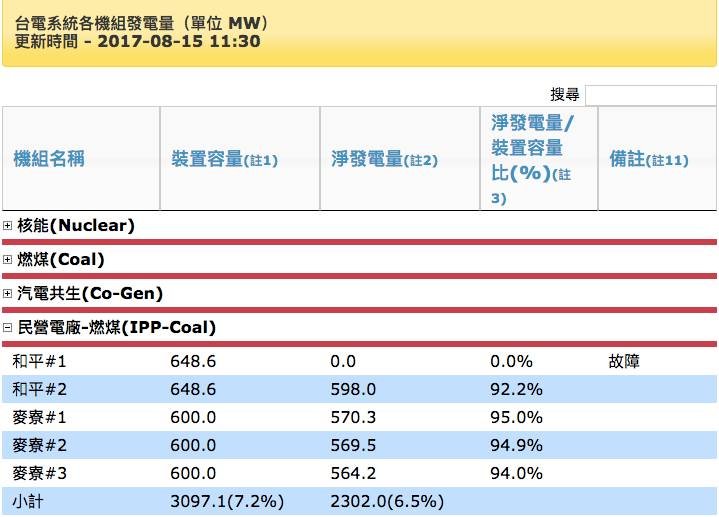
Task: Click the 和平#2 unit name
Action: (39, 389)
